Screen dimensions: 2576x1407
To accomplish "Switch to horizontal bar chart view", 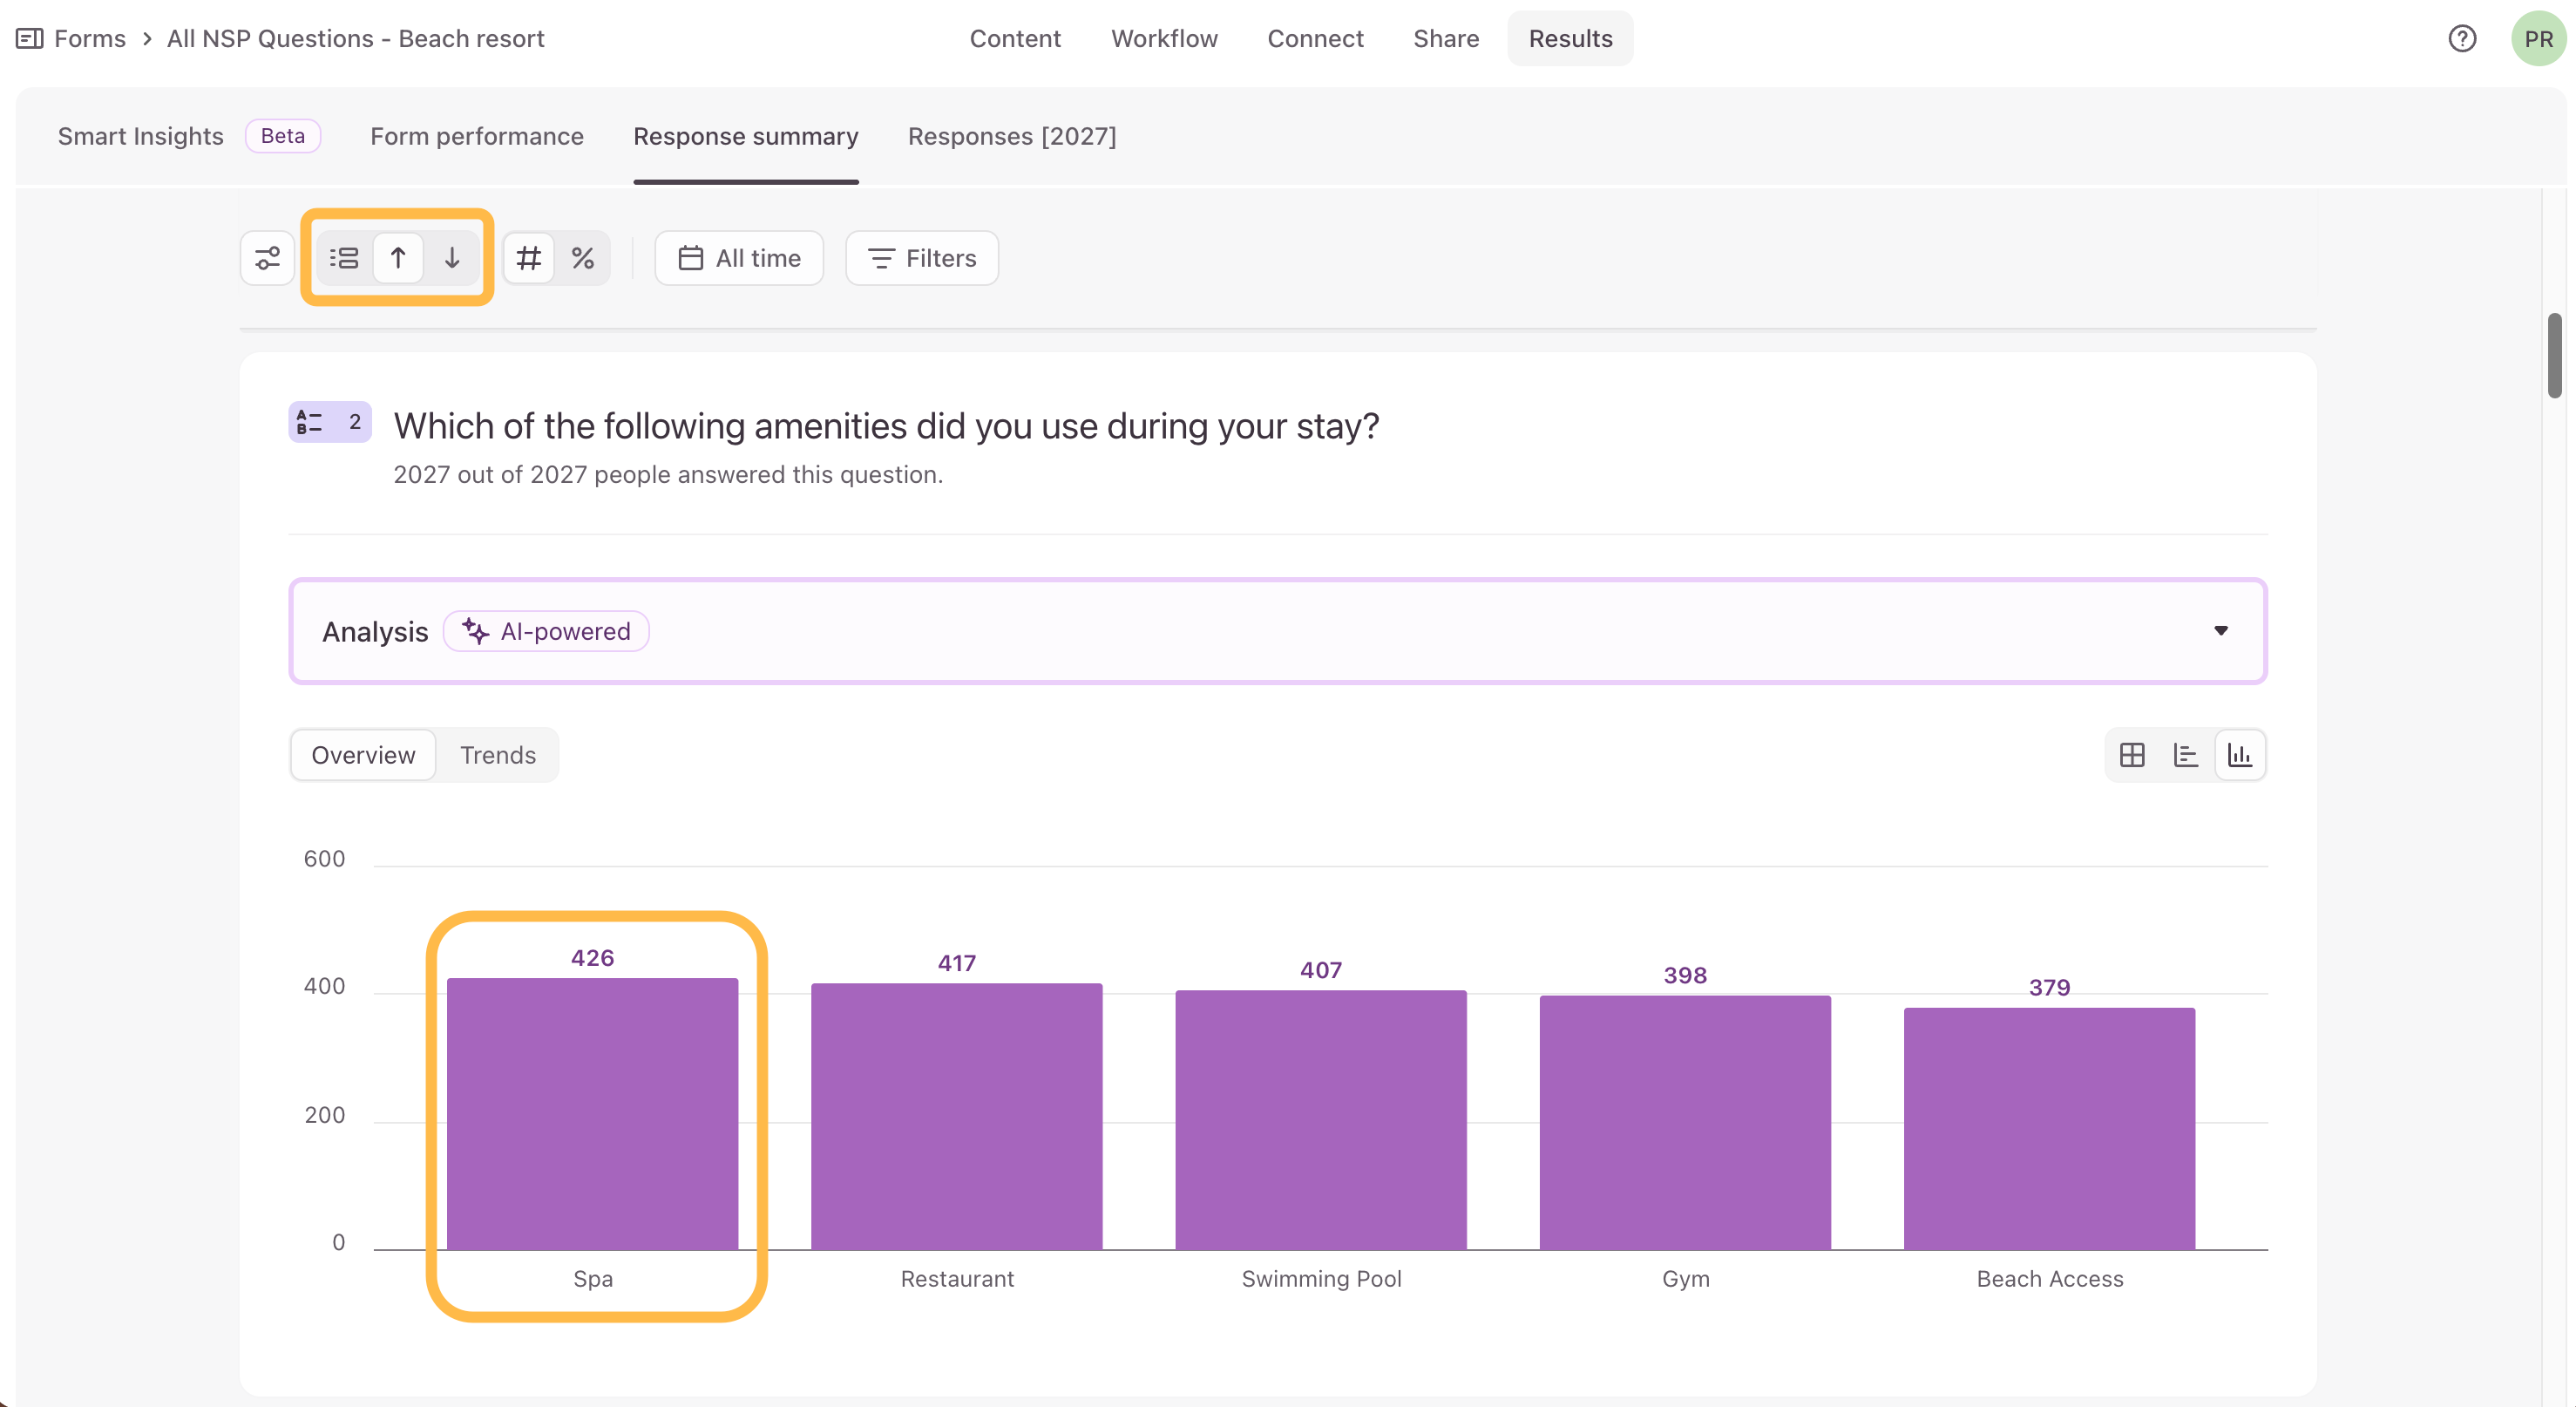I will tap(2186, 755).
